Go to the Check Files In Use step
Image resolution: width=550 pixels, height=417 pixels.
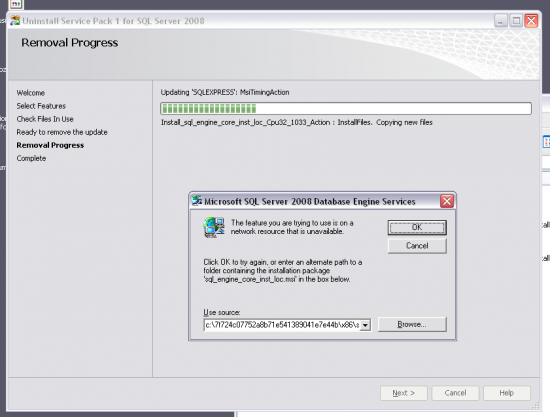click(45, 119)
